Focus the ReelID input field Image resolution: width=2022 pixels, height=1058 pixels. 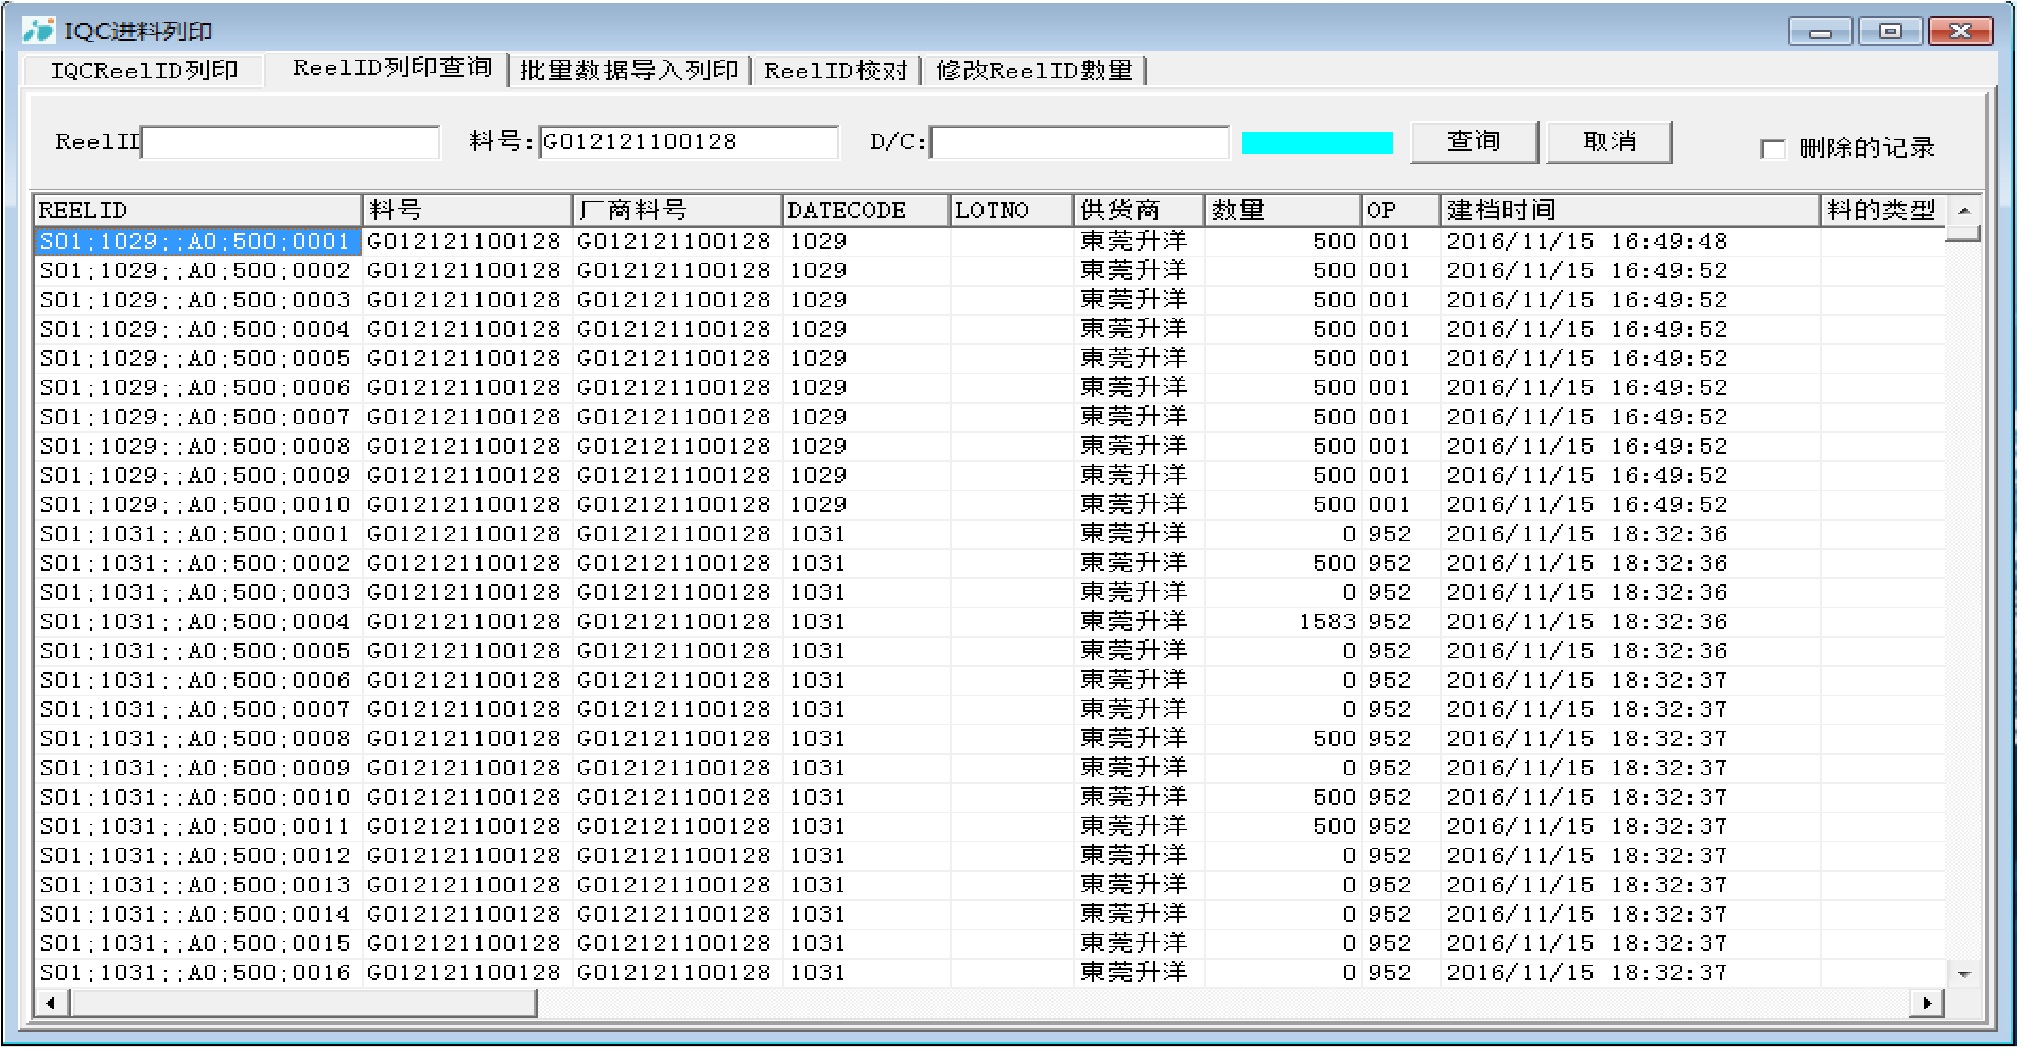click(x=291, y=142)
